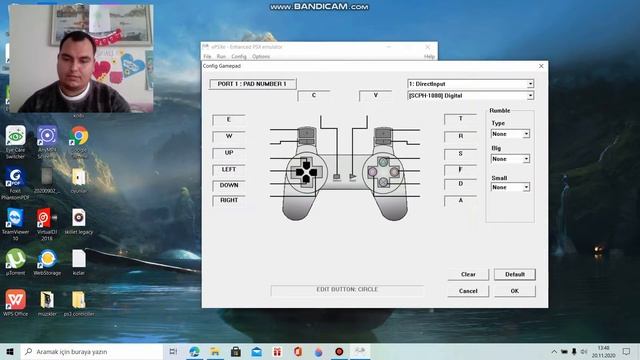Screen dimensions: 640x360
Task: Open 1: DirectInput device dropdown
Action: 470,84
